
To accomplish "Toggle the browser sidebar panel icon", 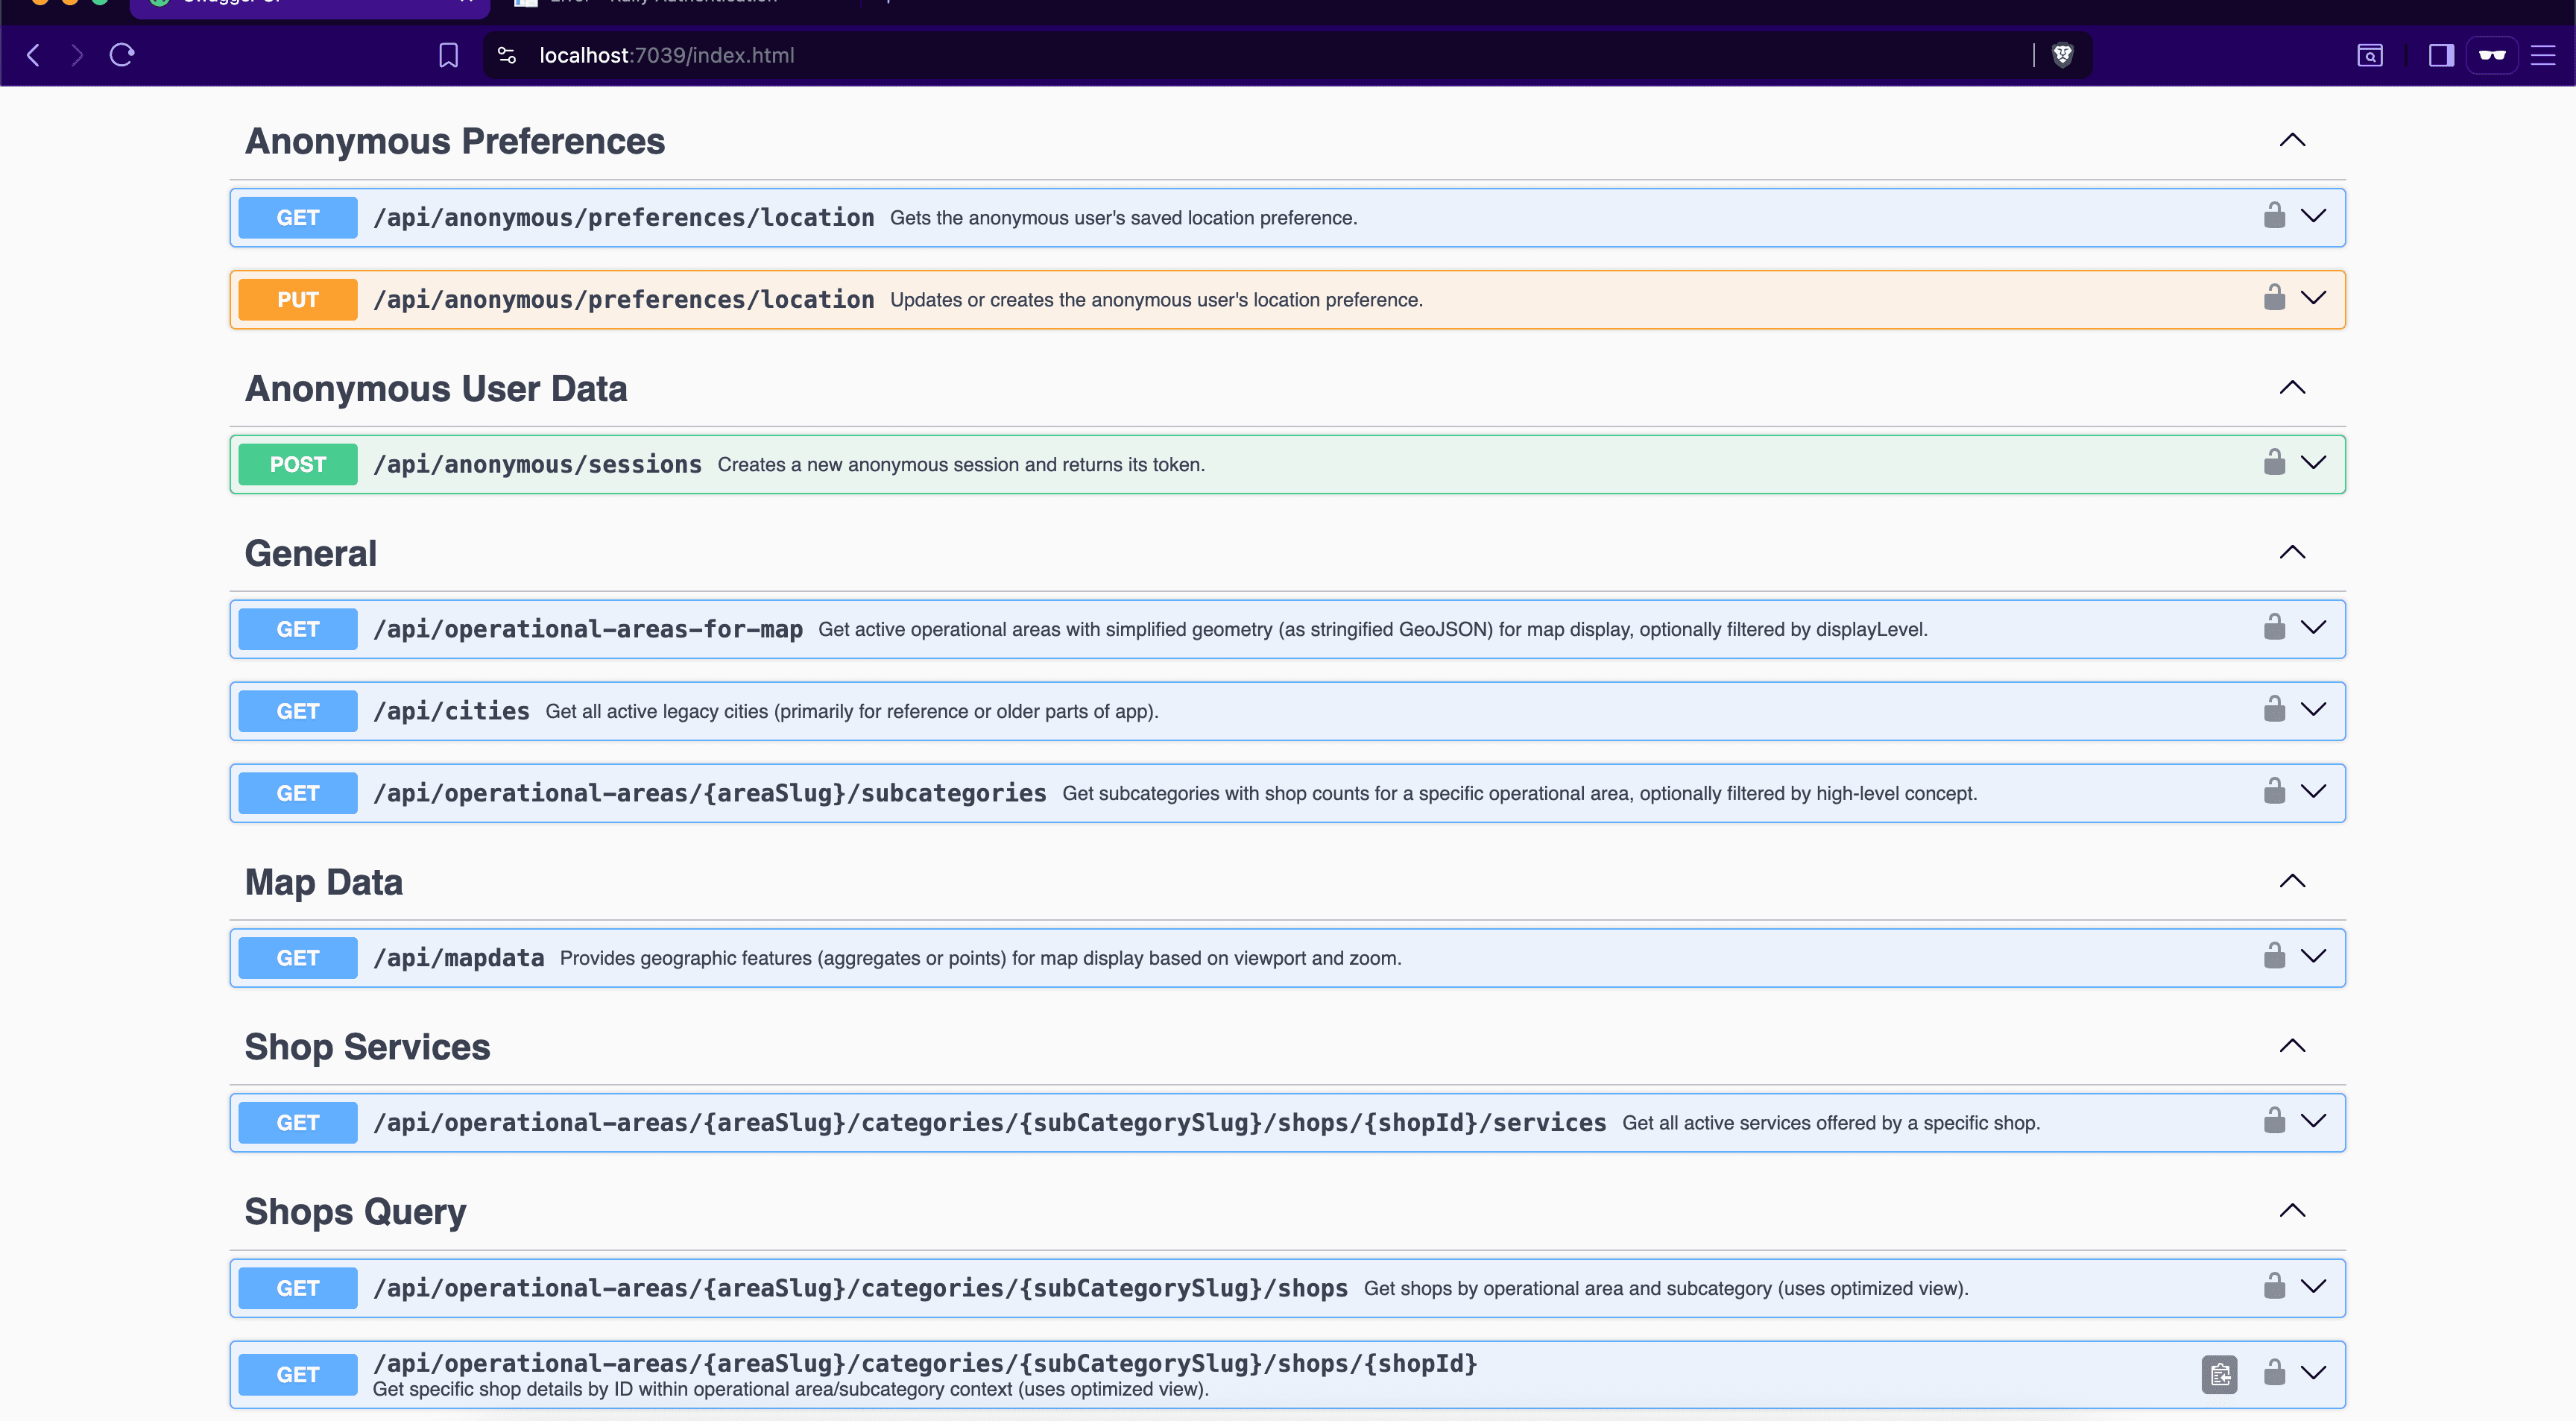I will [2441, 55].
